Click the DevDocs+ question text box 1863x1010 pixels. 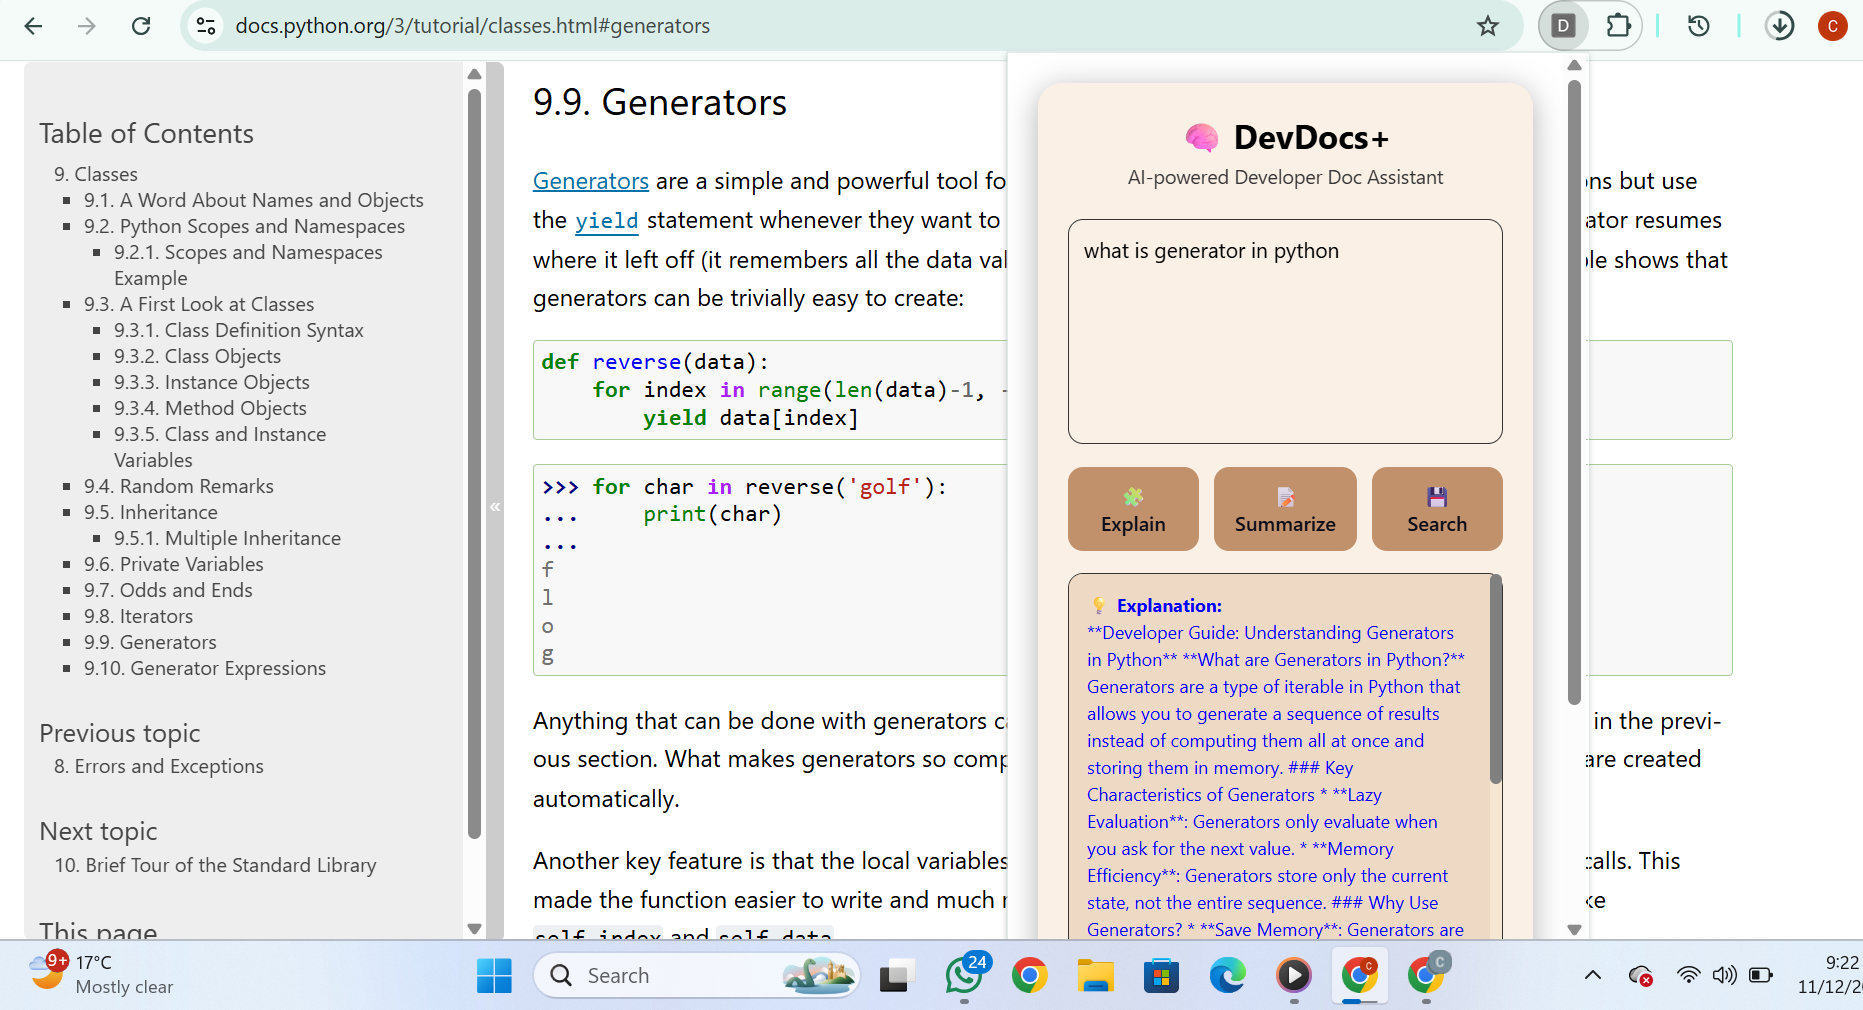click(1284, 331)
